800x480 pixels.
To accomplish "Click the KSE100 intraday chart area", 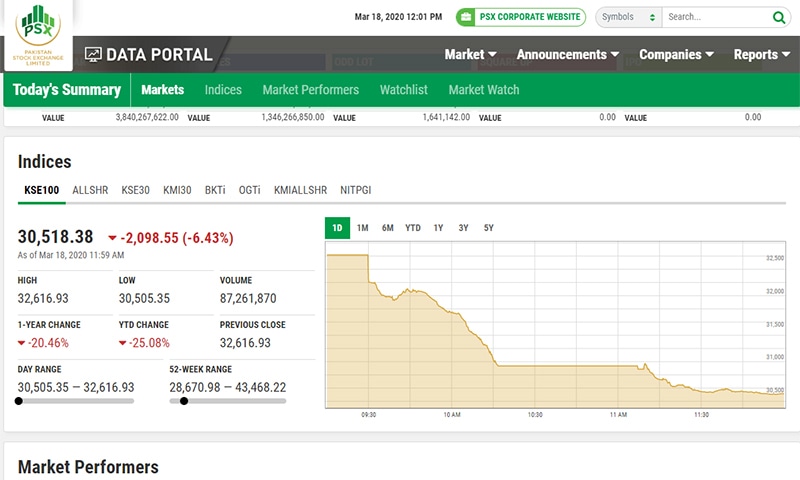I will 555,325.
